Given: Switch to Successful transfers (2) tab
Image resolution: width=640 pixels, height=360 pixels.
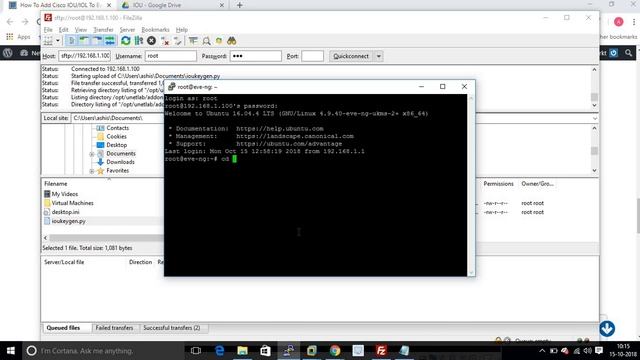Looking at the screenshot, I should [172, 328].
